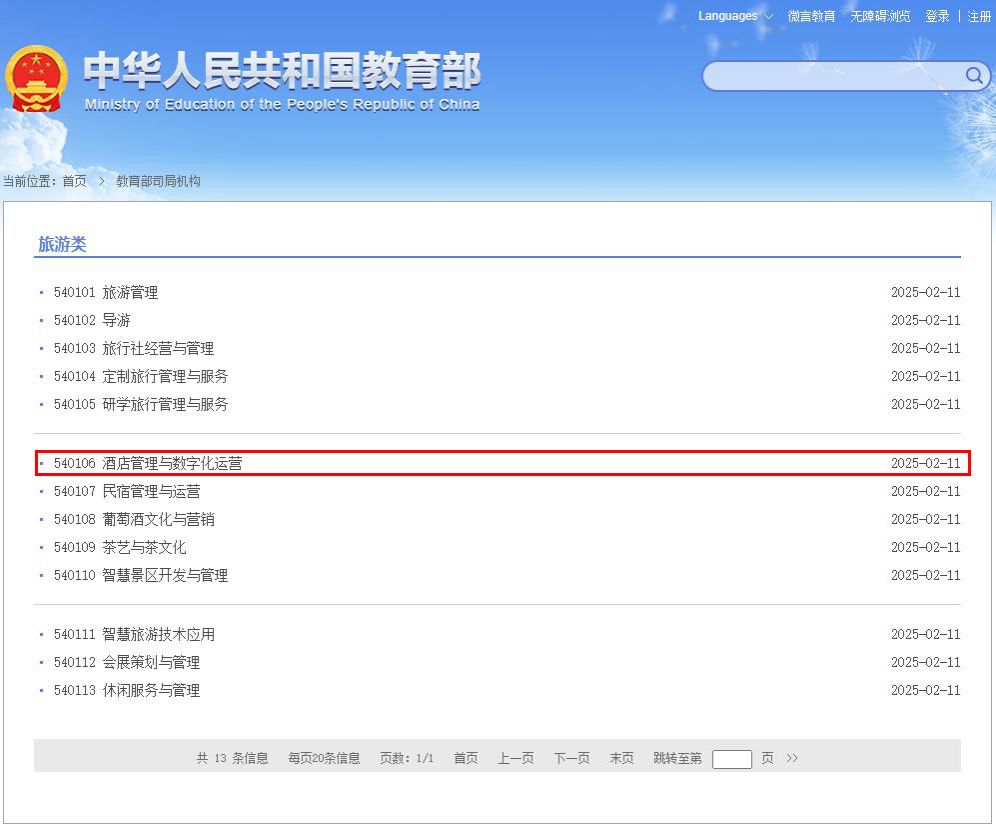996x831 pixels.
Task: Open 540101 旅游管理 entry
Action: coord(106,292)
